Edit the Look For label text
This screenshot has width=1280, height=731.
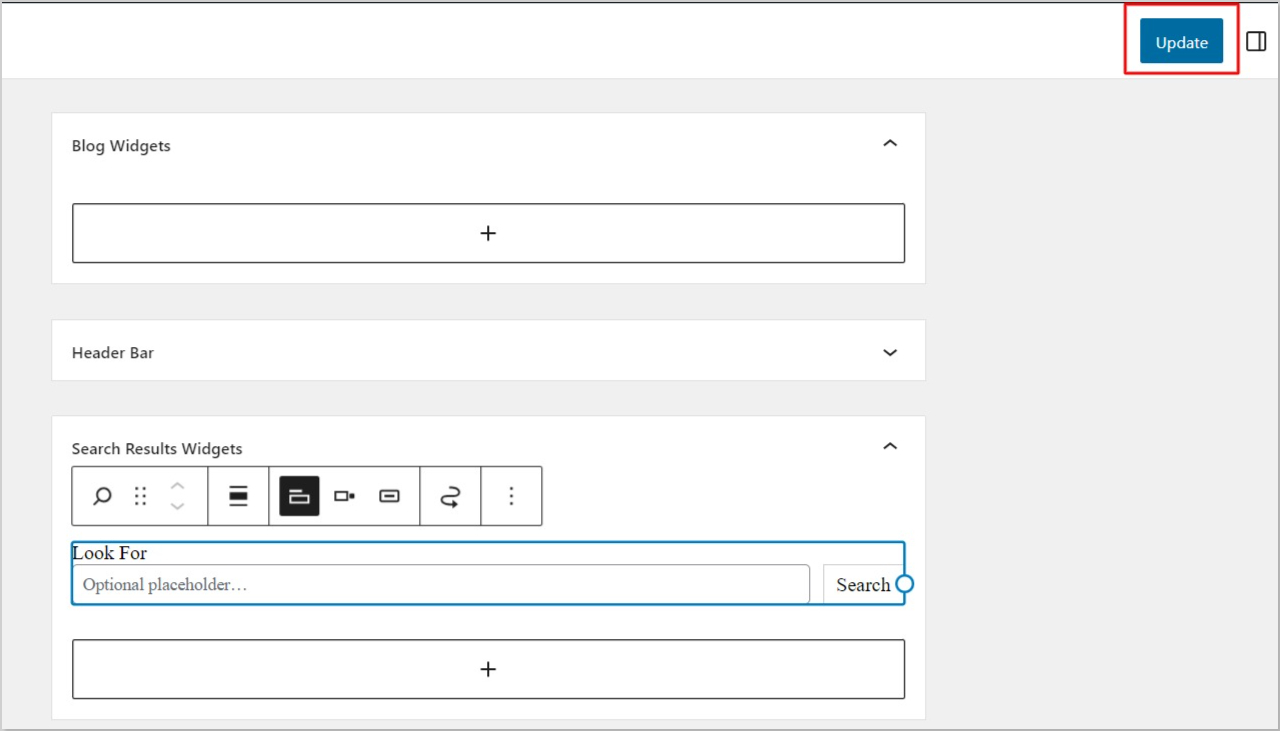(108, 552)
